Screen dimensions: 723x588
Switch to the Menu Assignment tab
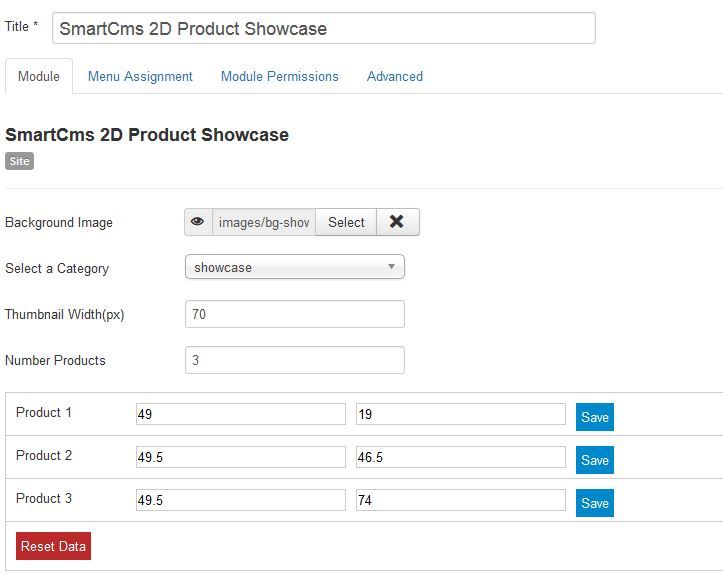click(140, 76)
